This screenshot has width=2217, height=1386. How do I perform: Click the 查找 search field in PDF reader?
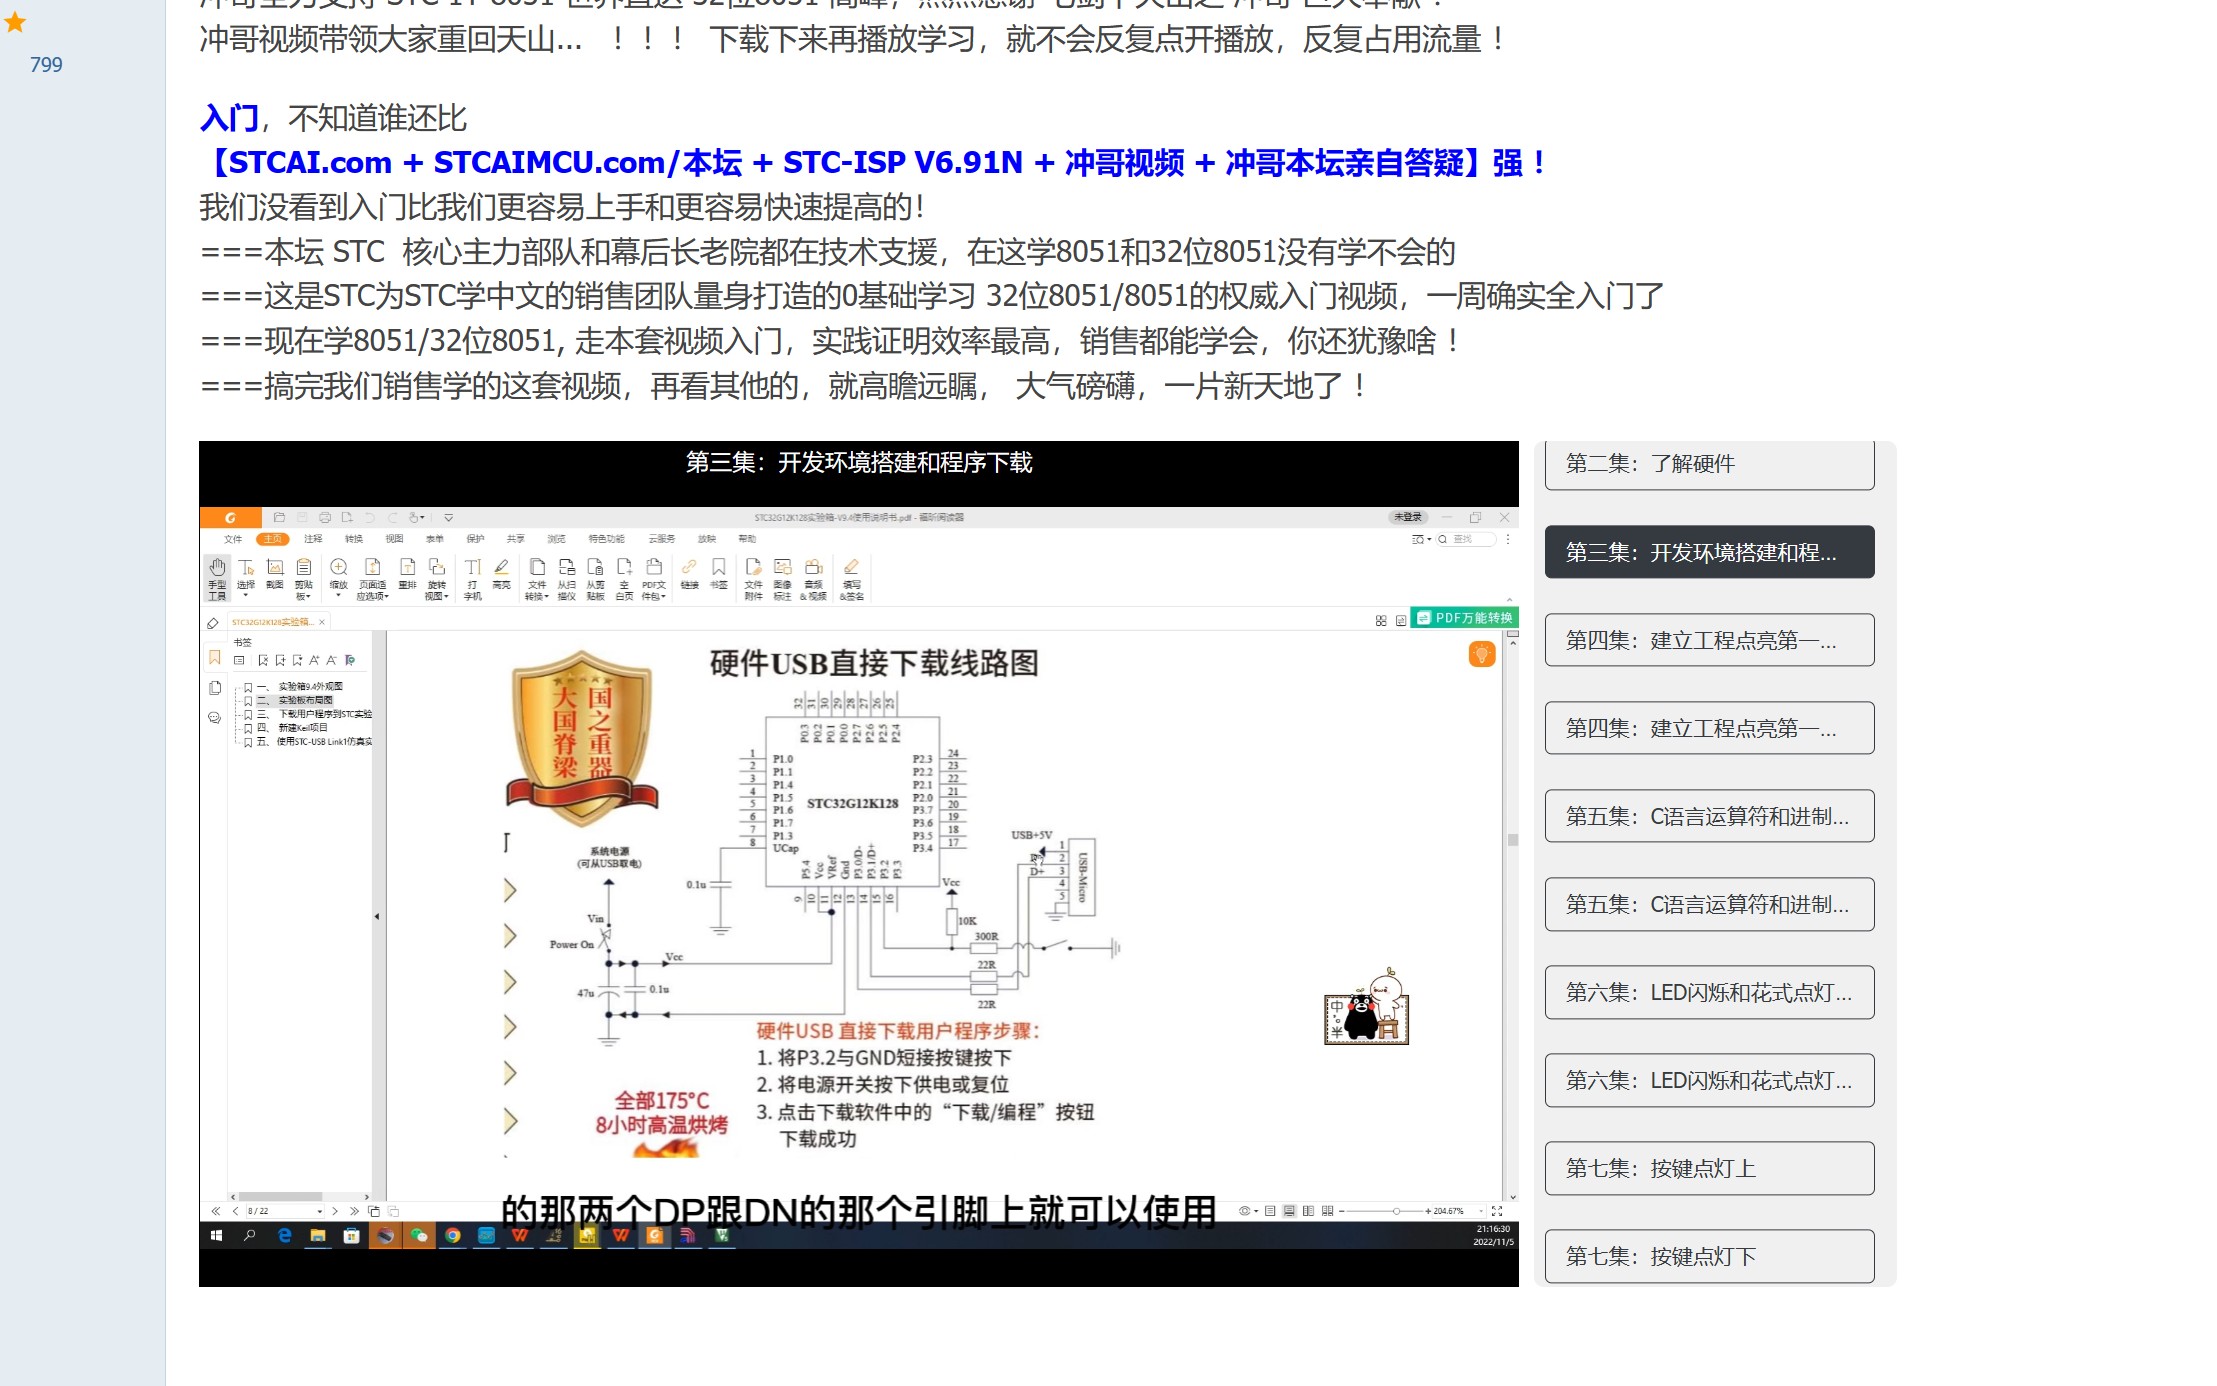click(1467, 539)
